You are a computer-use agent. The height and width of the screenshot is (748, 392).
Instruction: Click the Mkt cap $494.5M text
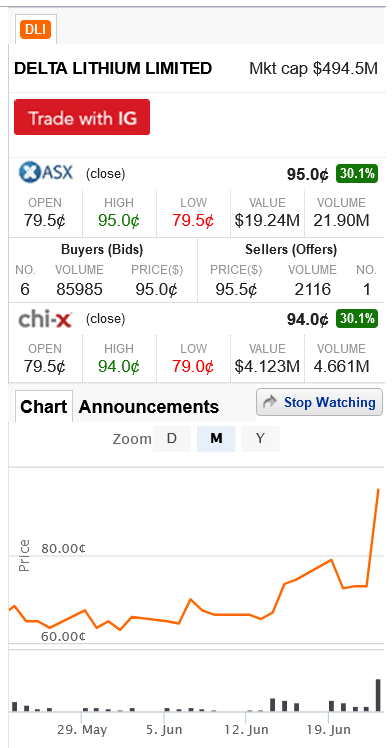pos(314,69)
